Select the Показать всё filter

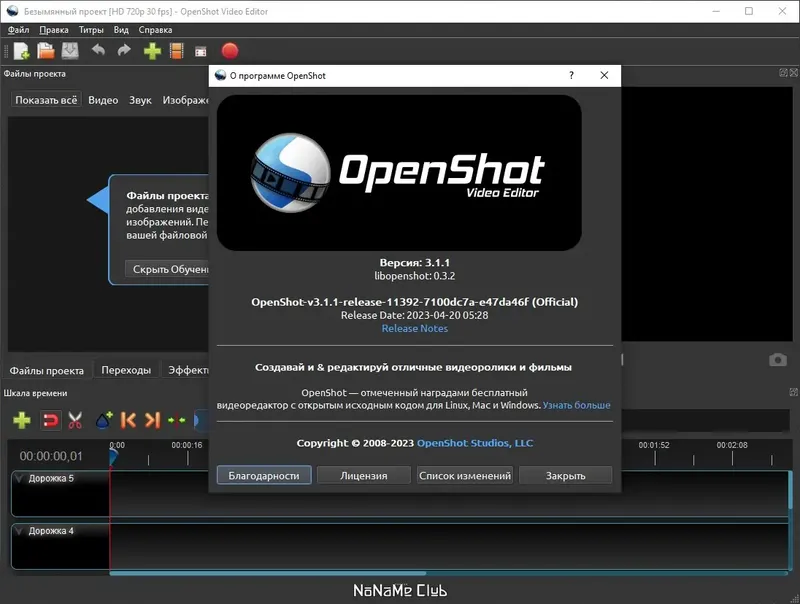pyautogui.click(x=46, y=100)
